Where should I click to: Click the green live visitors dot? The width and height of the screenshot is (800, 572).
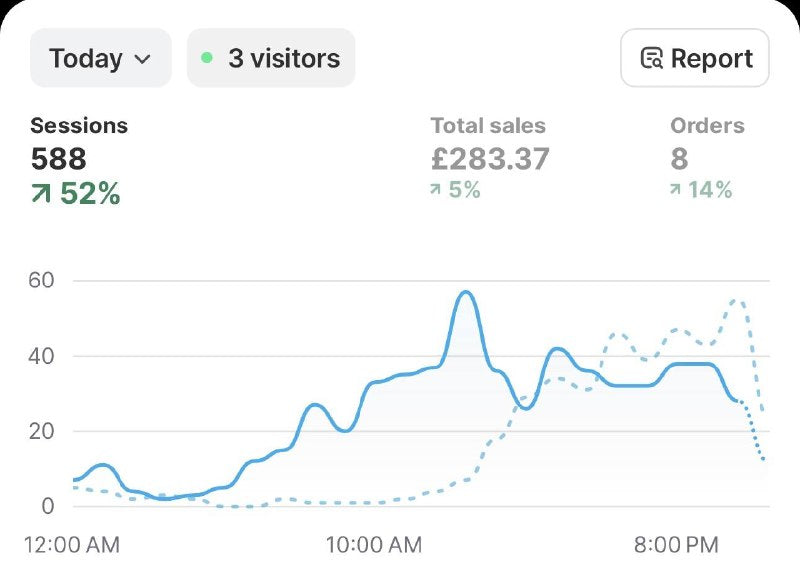(207, 58)
